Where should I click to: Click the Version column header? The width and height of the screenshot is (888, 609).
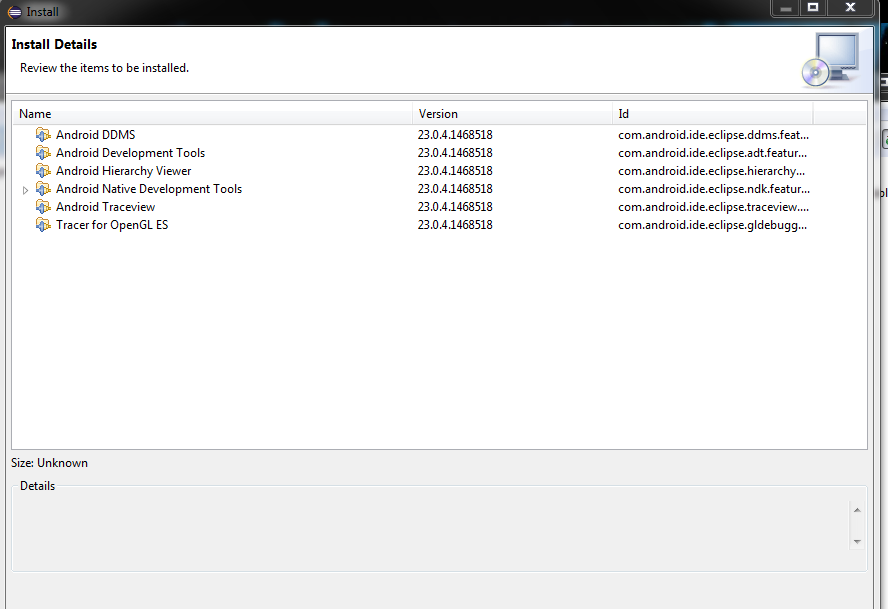coord(513,114)
